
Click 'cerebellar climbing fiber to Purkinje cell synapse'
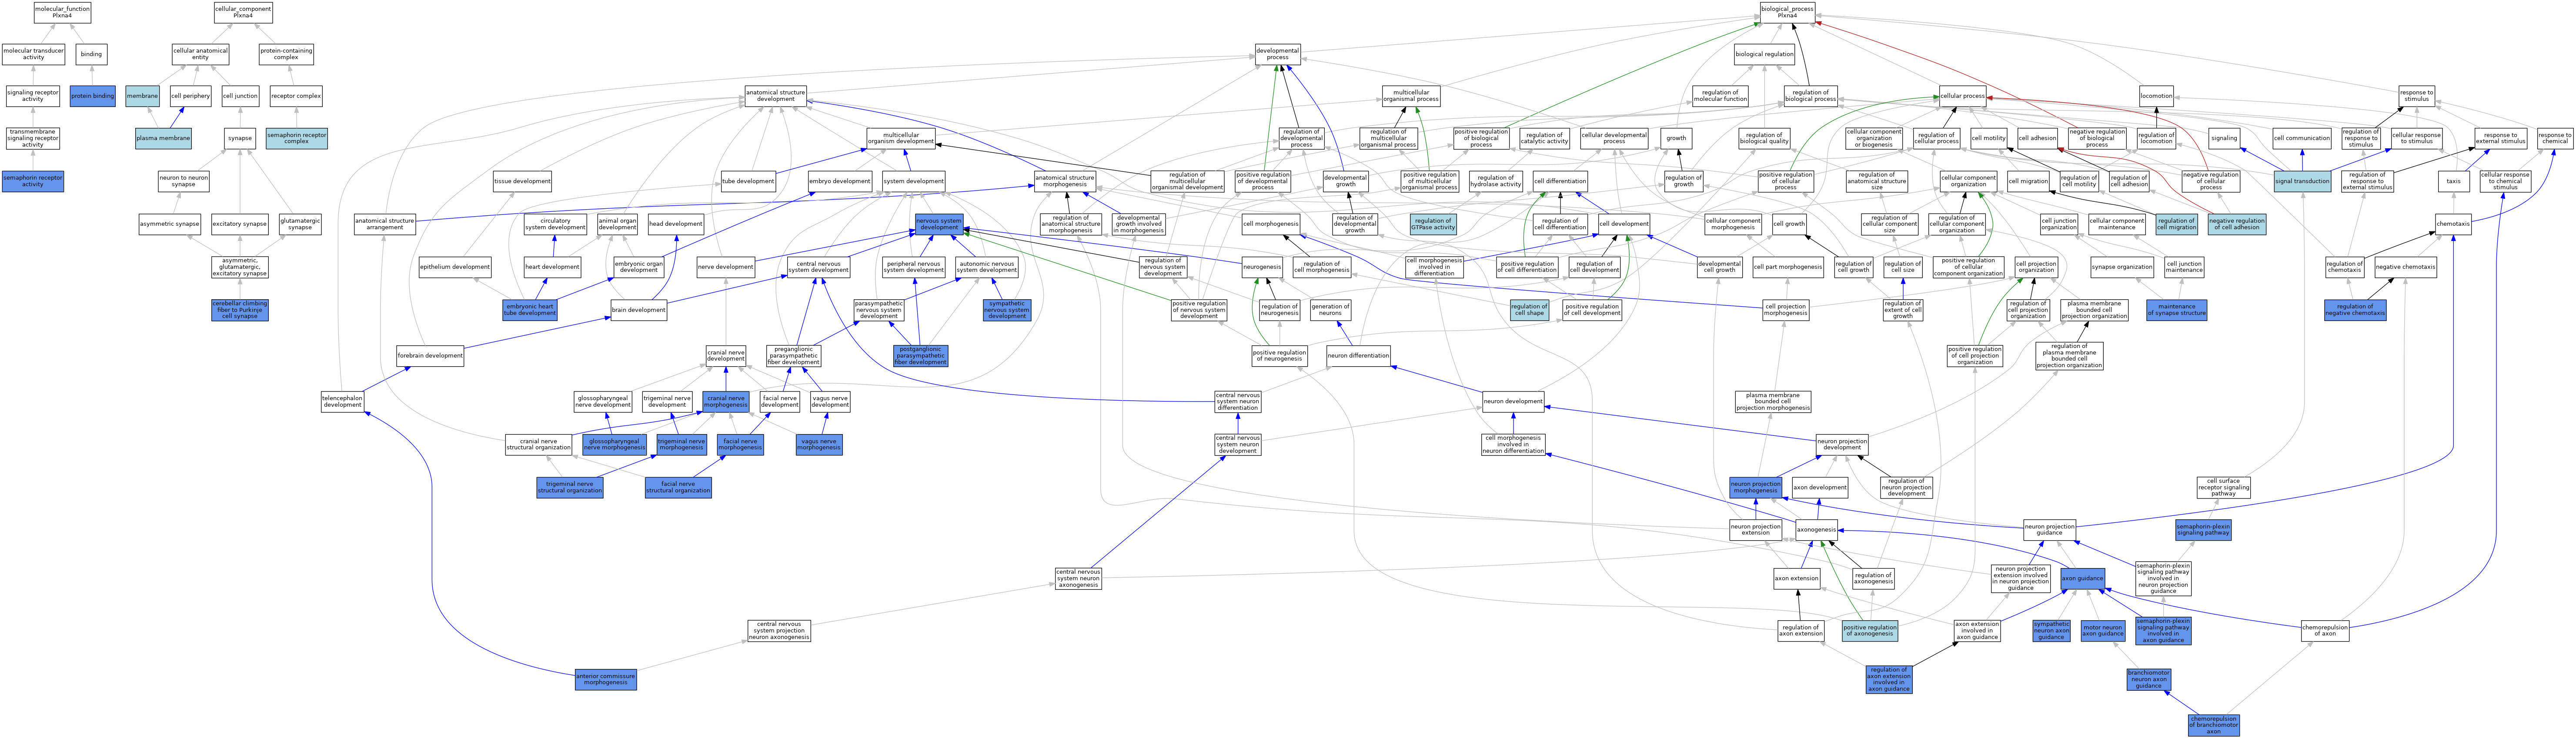point(240,310)
